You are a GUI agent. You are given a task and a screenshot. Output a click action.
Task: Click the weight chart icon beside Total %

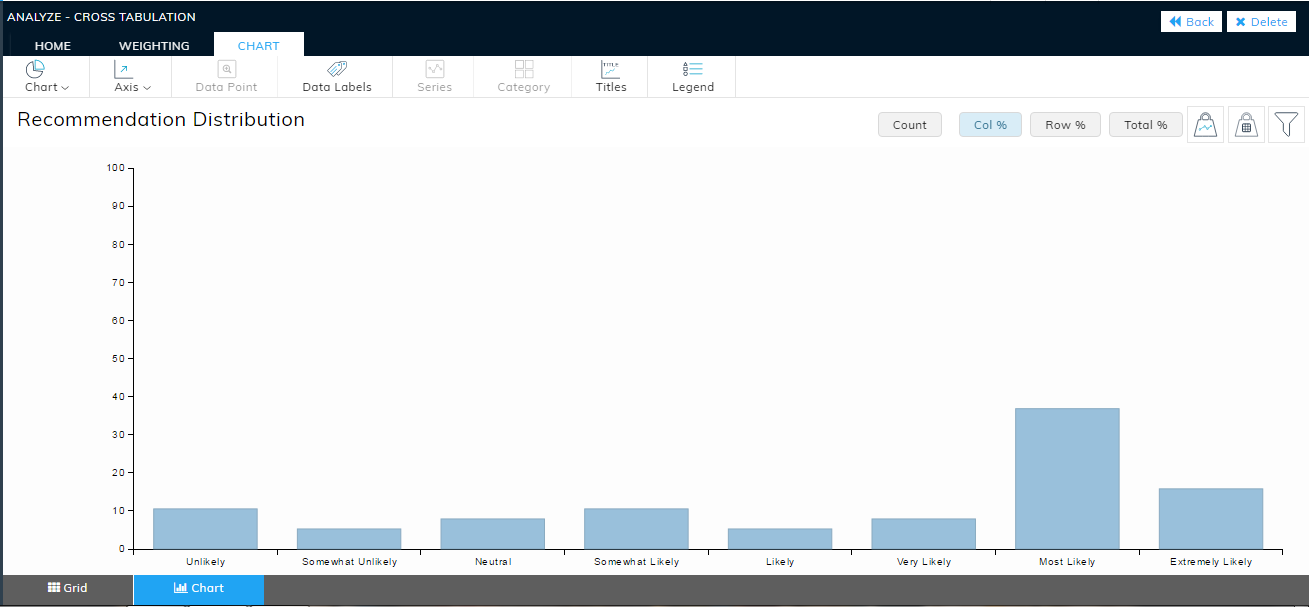coord(1206,125)
